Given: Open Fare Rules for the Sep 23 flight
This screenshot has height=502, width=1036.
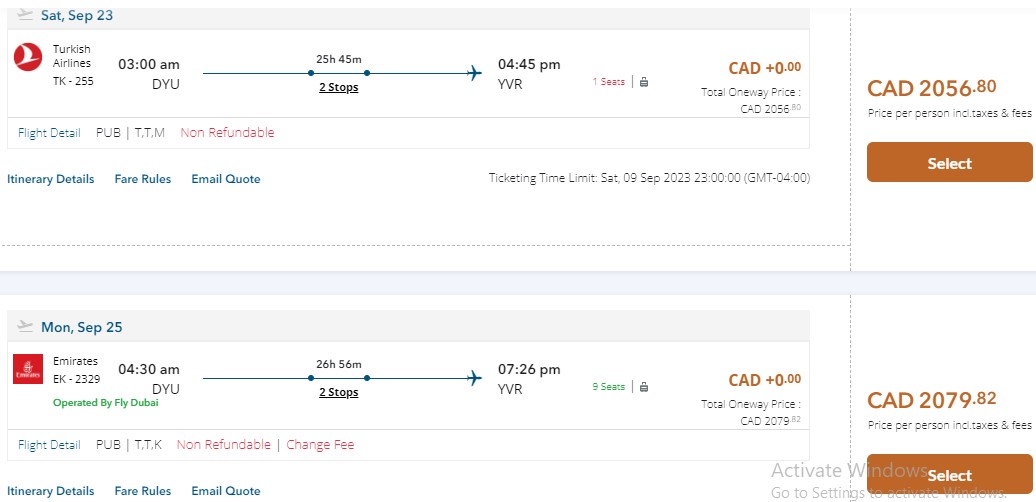Looking at the screenshot, I should (143, 179).
